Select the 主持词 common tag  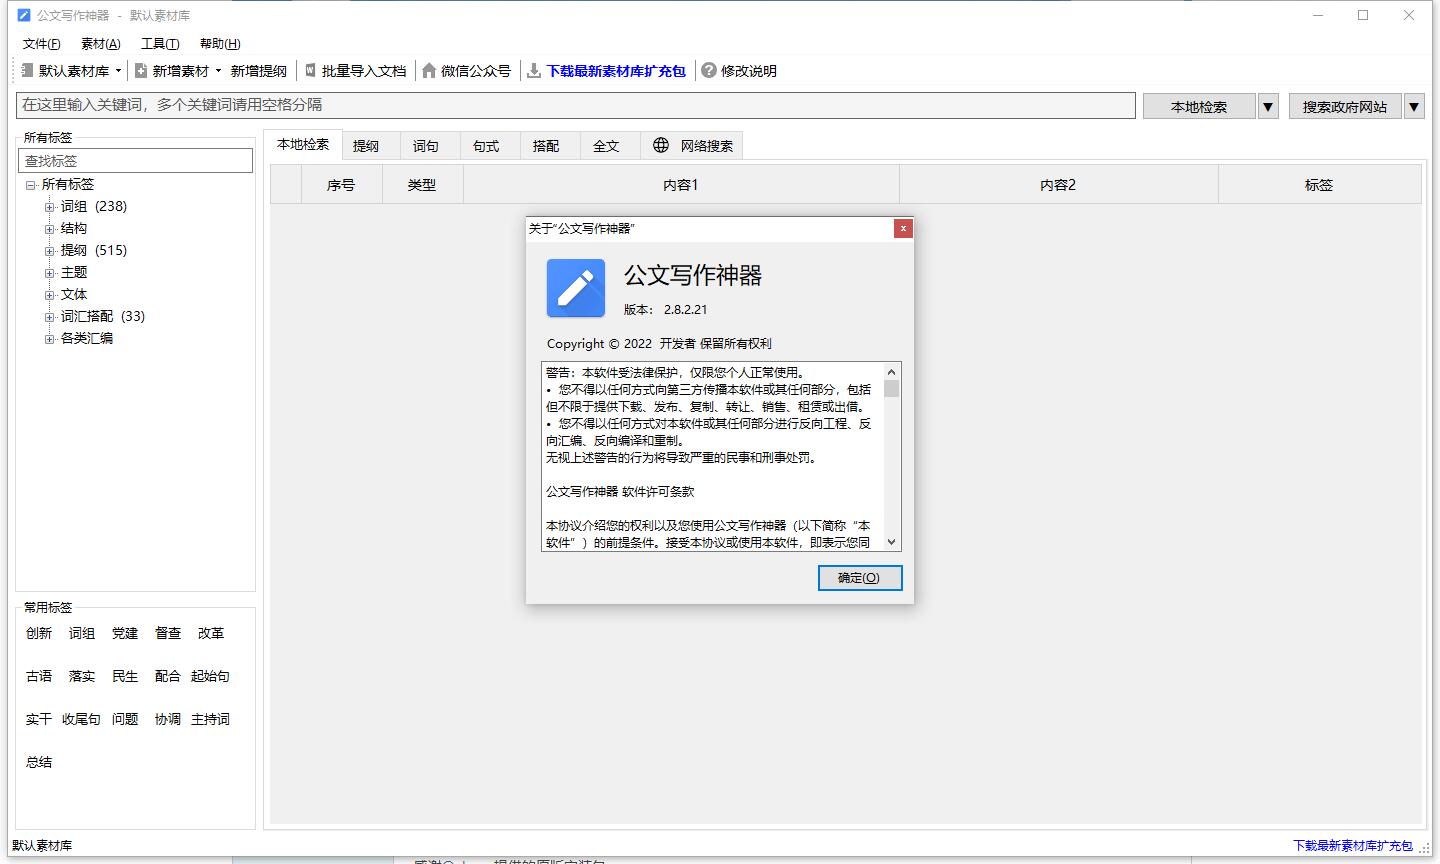210,719
